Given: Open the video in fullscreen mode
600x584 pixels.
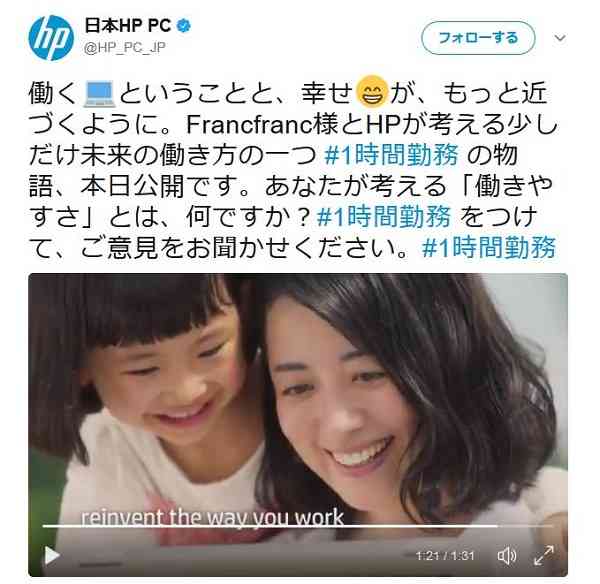Looking at the screenshot, I should (x=544, y=555).
